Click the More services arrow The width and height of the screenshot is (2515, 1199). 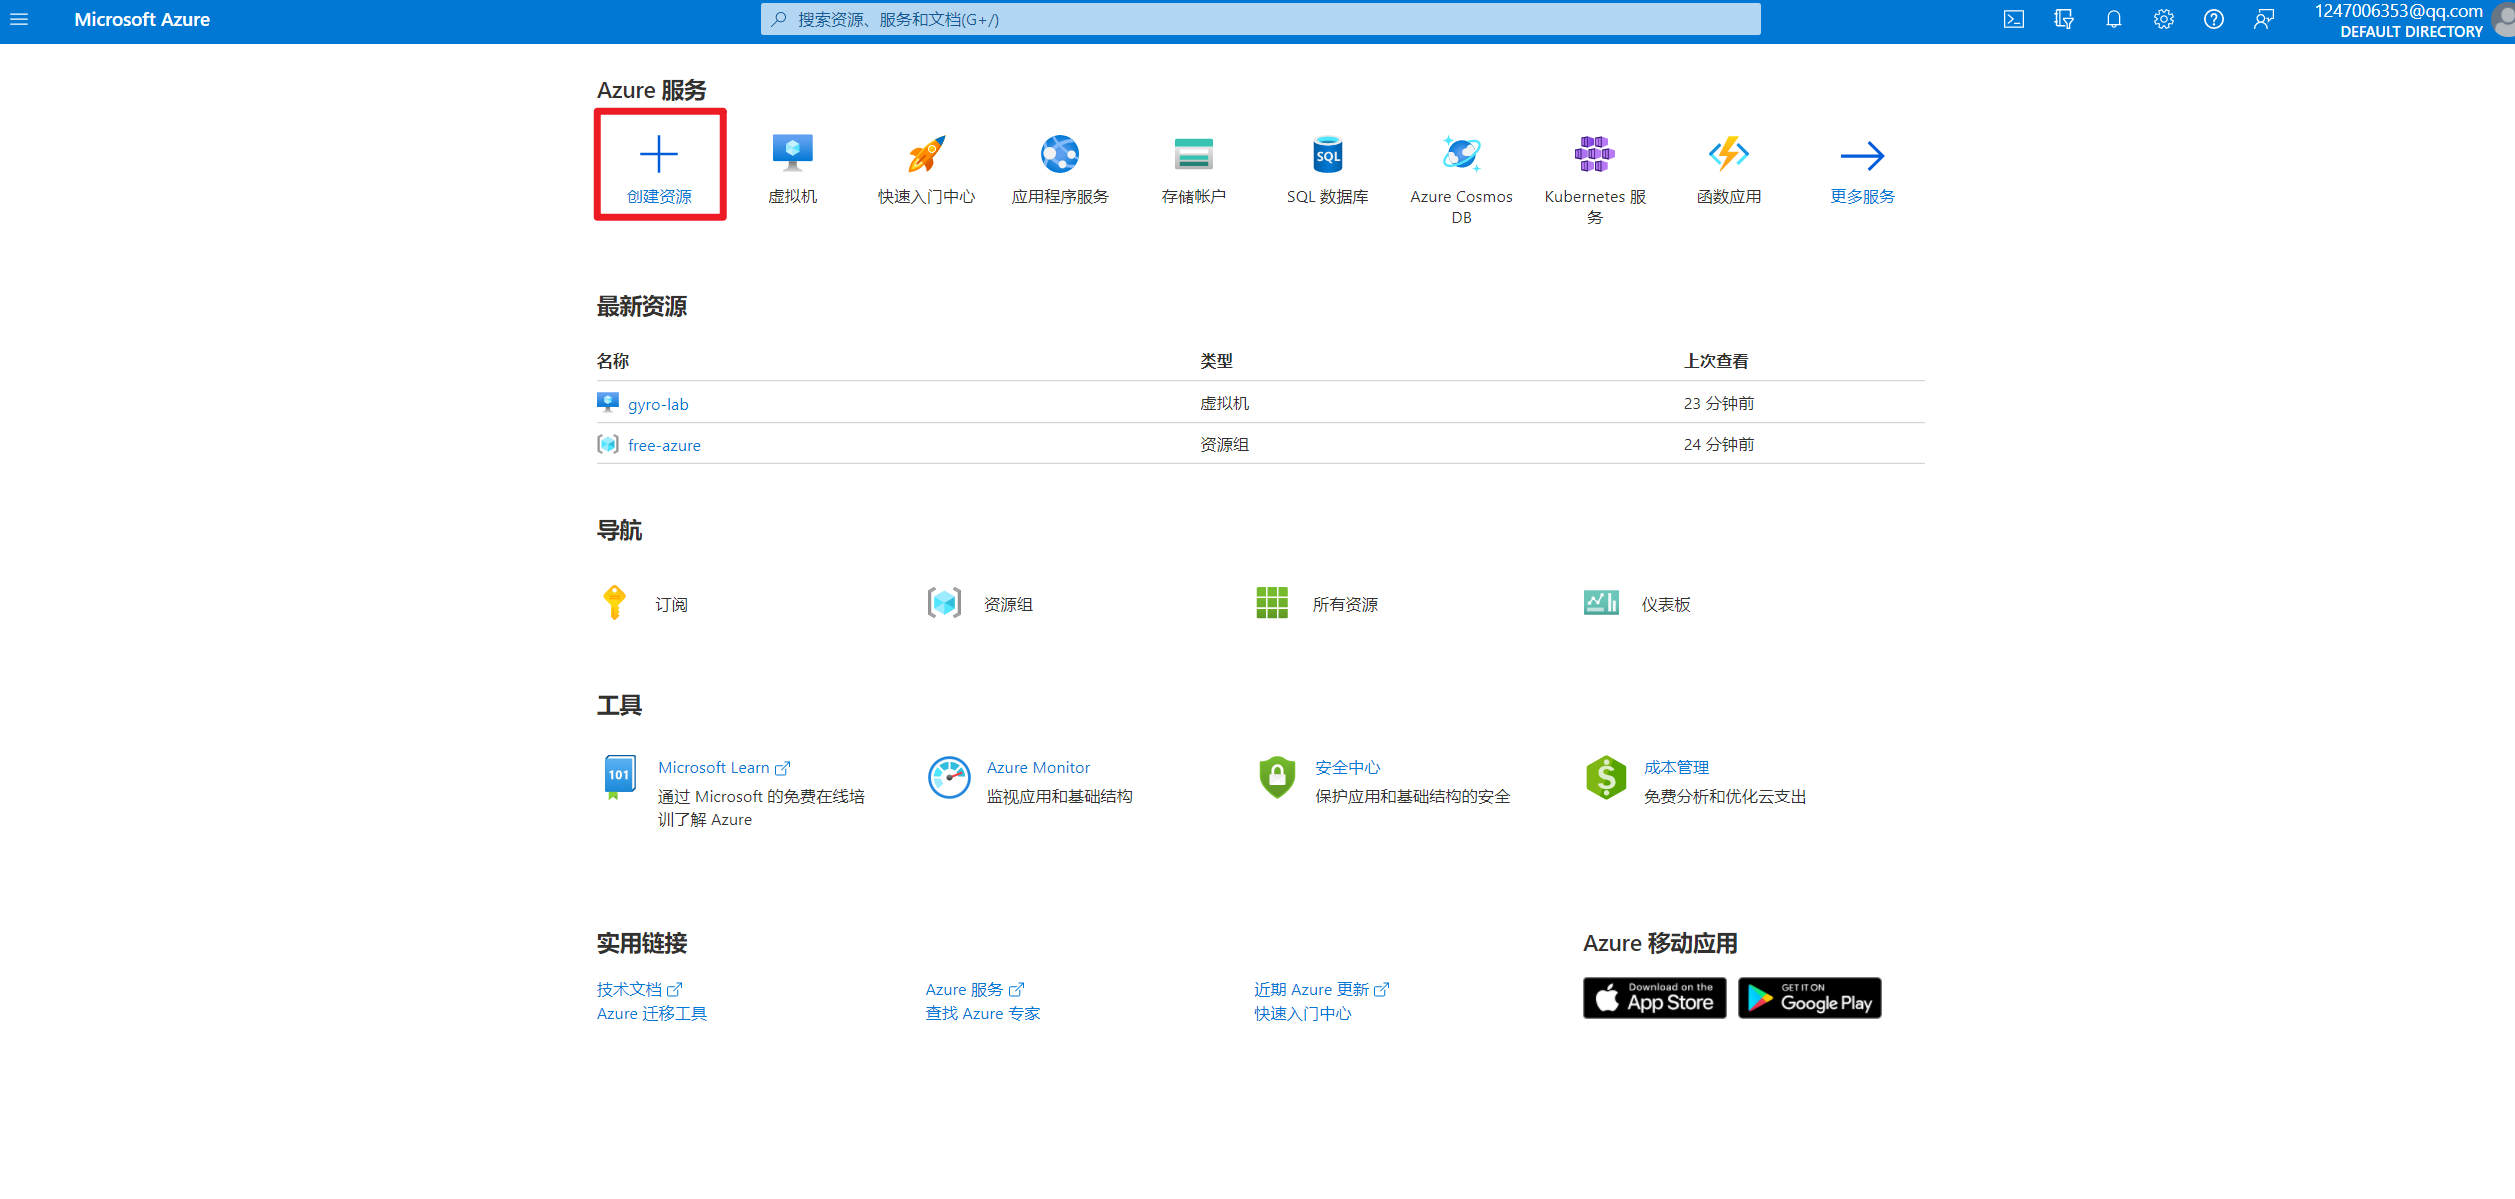[x=1862, y=156]
